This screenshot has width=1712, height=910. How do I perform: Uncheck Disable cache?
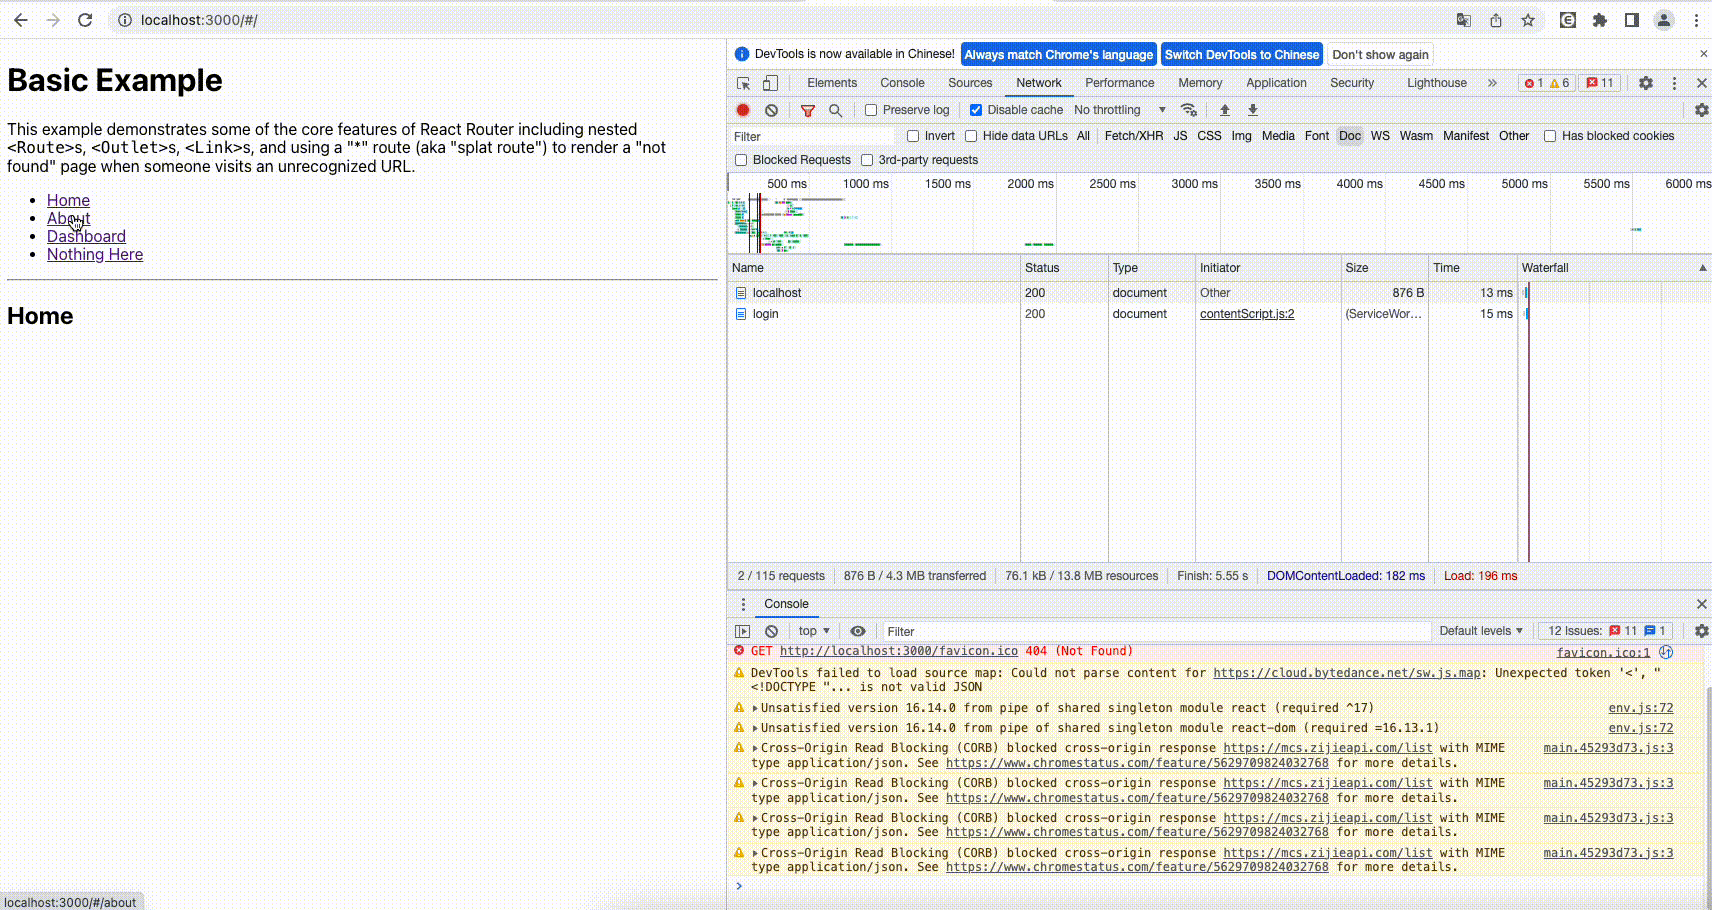pos(976,110)
